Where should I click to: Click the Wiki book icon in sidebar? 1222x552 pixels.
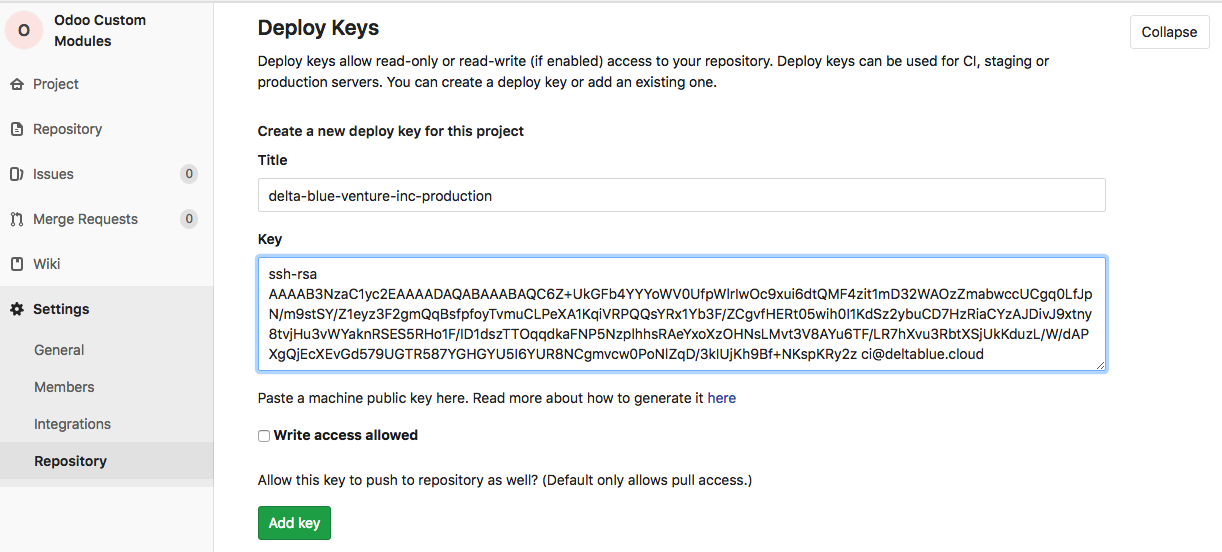(x=16, y=264)
